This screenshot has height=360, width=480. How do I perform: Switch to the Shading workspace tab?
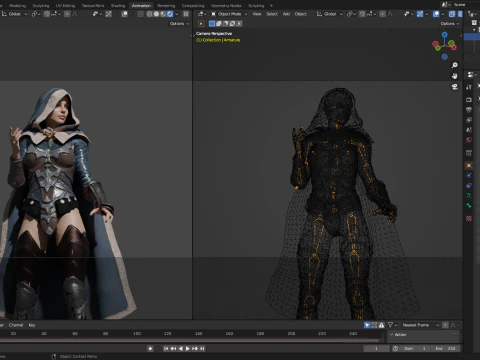[118, 6]
